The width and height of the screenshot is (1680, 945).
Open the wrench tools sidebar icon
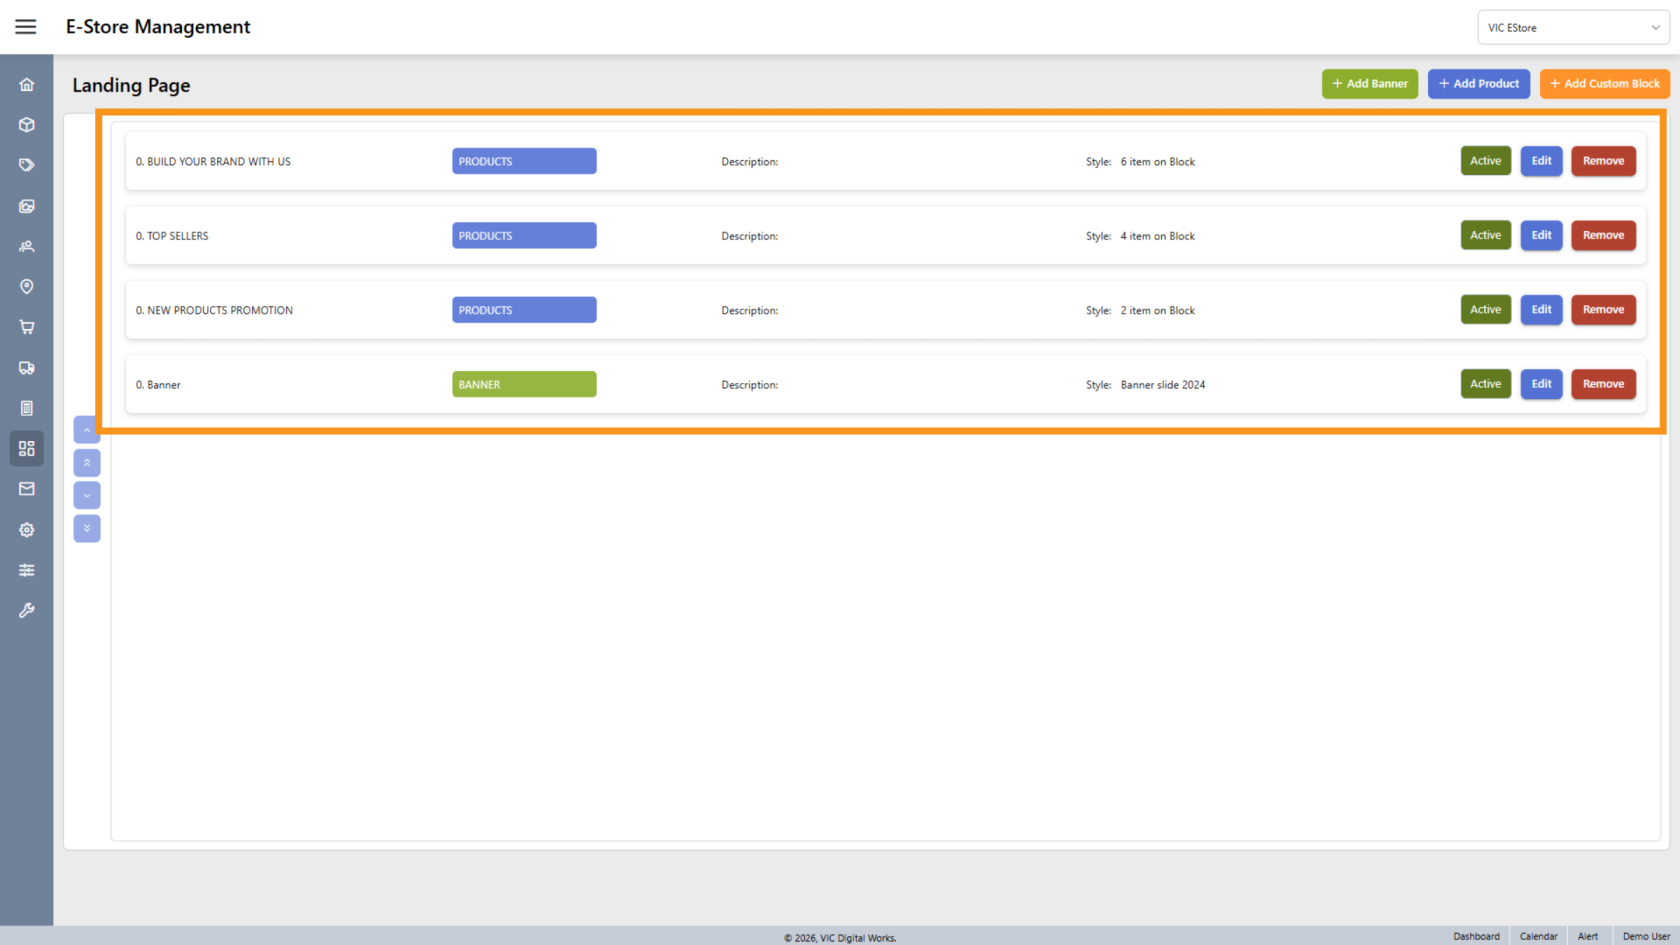coord(27,610)
